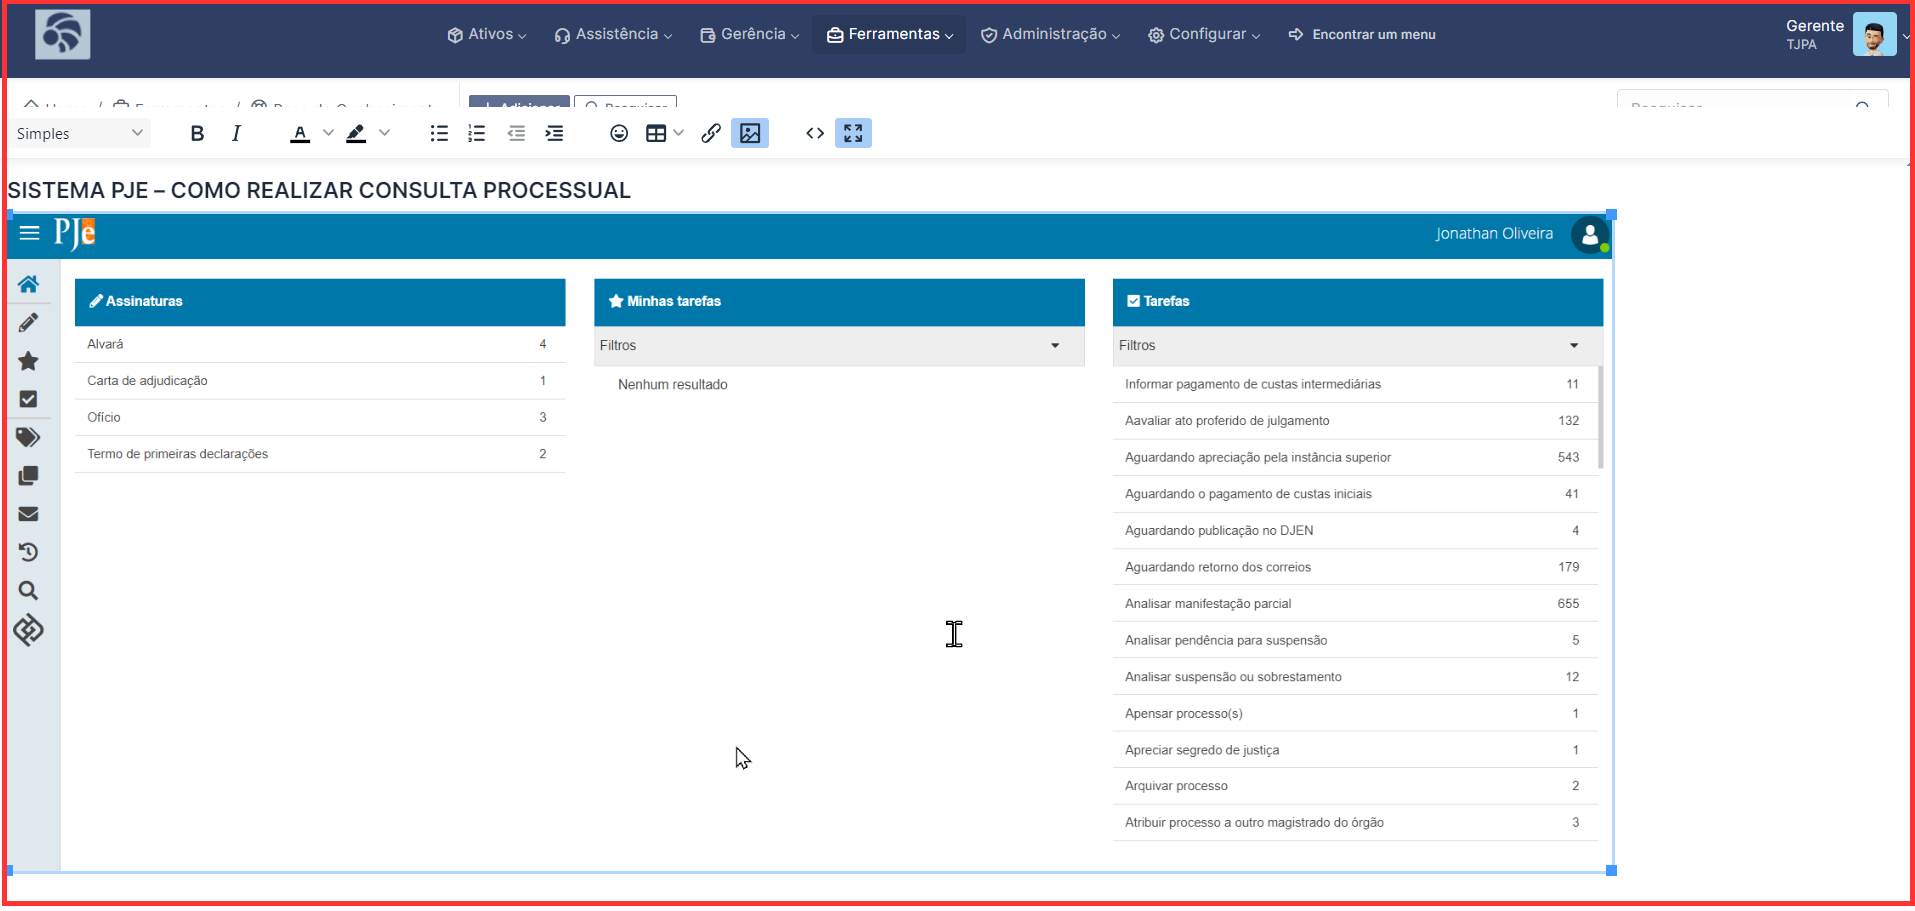Click the Tarefas list vertical scrollbar
Image resolution: width=1915 pixels, height=911 pixels.
click(x=1601, y=418)
